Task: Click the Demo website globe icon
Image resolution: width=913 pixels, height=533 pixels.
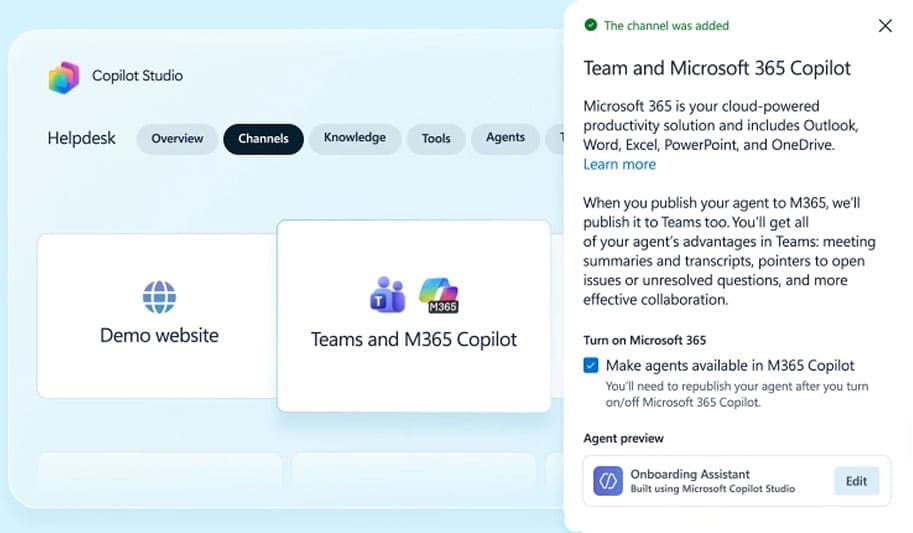Action: pos(159,297)
